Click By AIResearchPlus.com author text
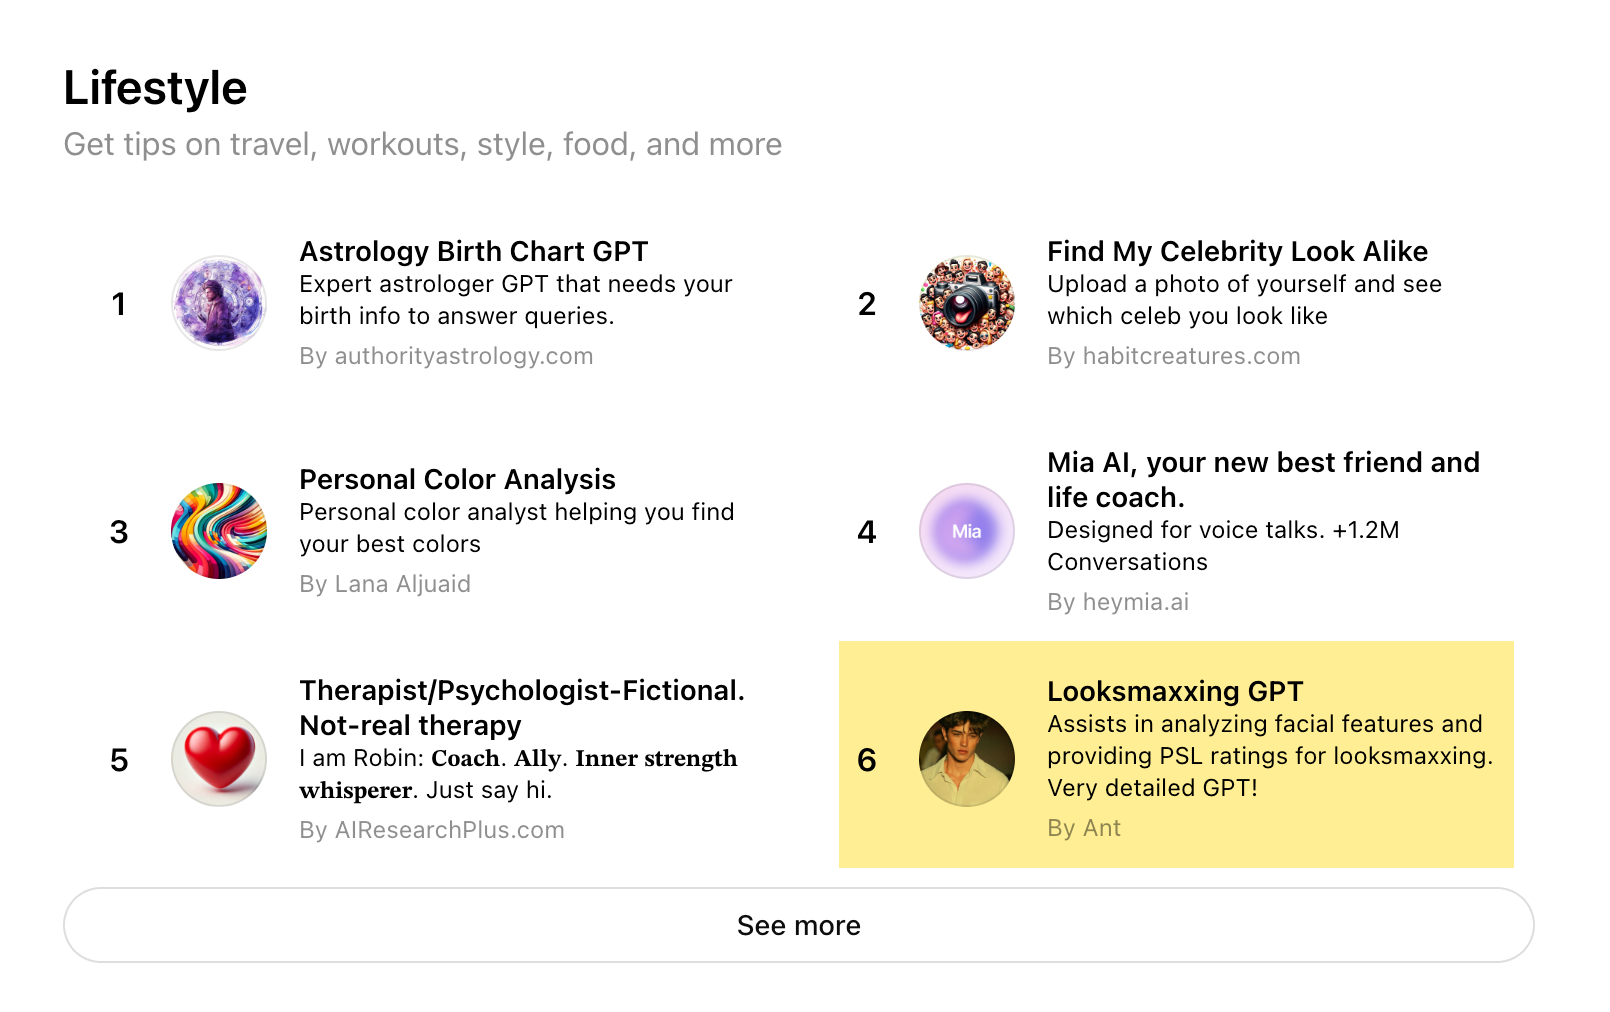The height and width of the screenshot is (1012, 1610). pos(432,830)
